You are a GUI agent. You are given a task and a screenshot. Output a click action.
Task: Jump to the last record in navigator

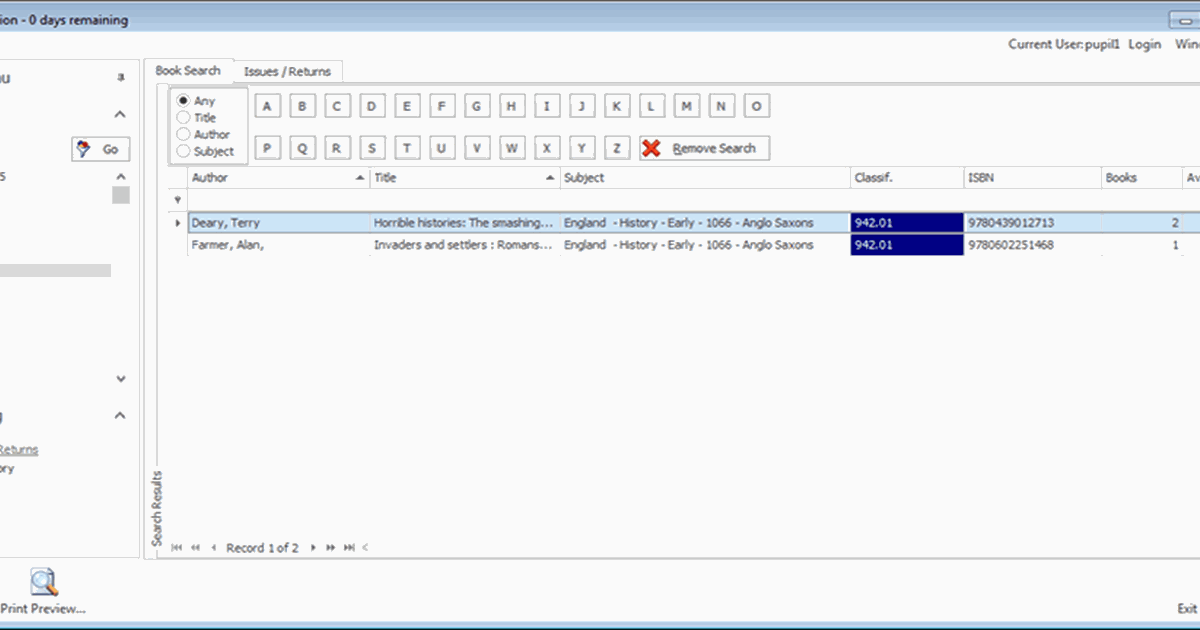349,548
